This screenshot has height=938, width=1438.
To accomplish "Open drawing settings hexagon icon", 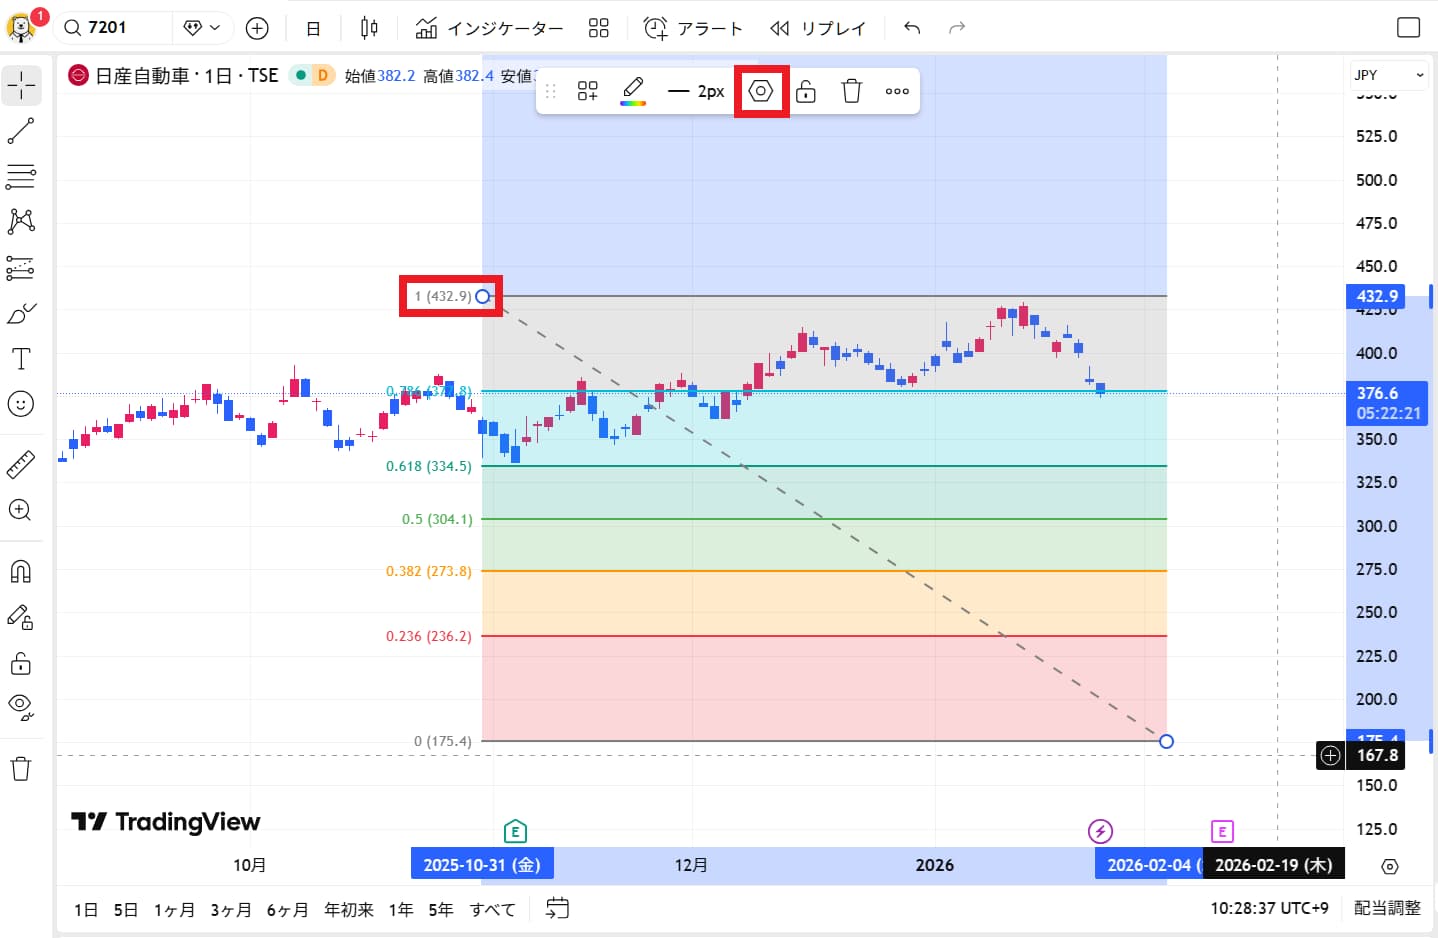I will tap(761, 92).
